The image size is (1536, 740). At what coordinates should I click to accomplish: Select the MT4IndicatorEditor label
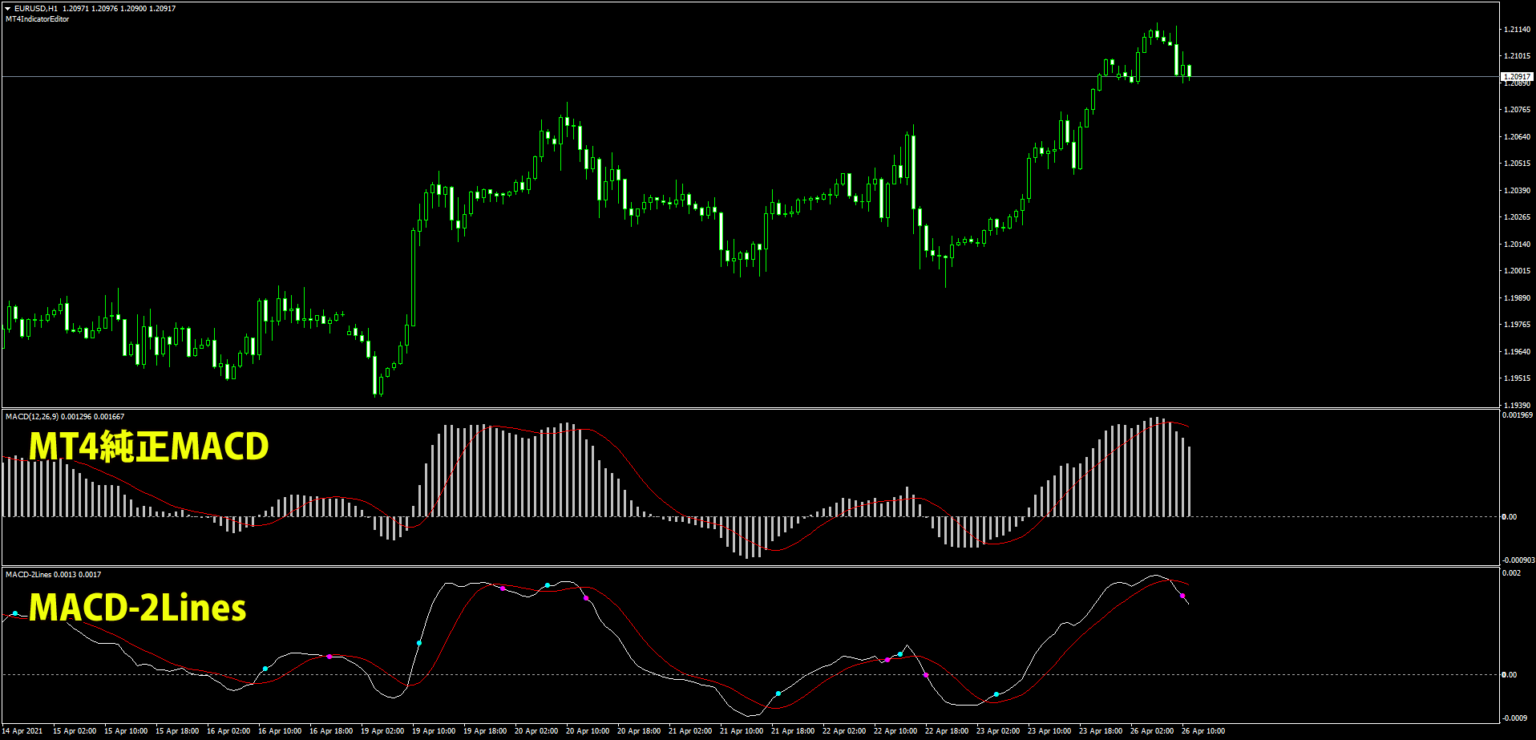click(37, 19)
